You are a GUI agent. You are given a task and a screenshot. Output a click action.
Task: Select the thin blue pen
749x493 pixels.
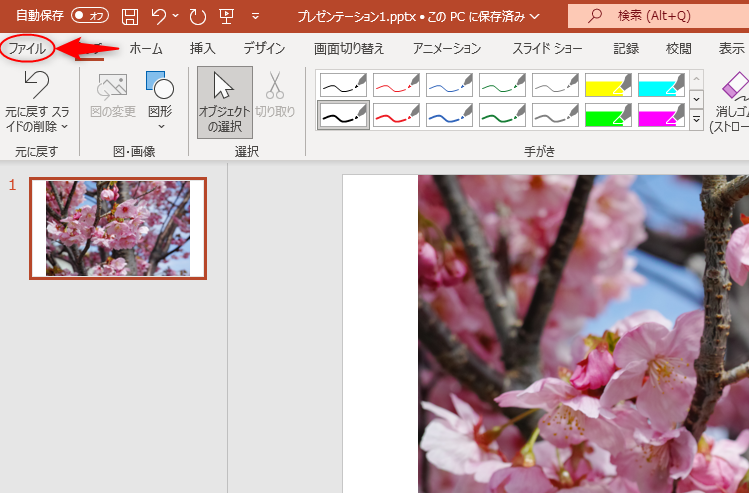pos(449,85)
